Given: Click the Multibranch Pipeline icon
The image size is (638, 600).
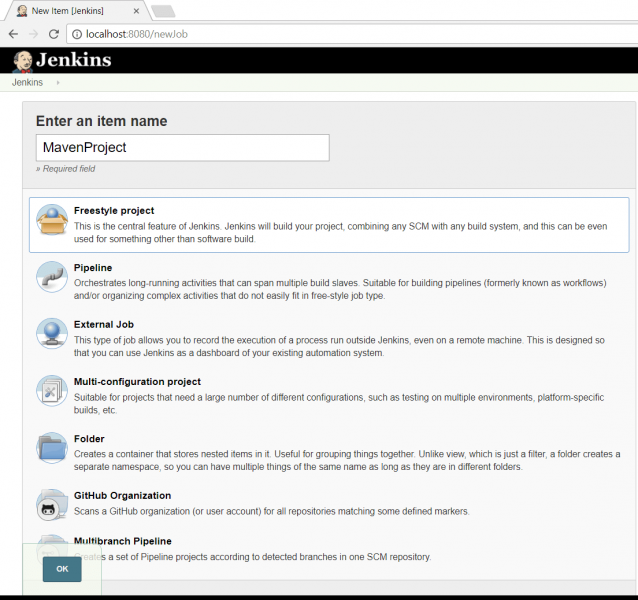Looking at the screenshot, I should point(52,545).
